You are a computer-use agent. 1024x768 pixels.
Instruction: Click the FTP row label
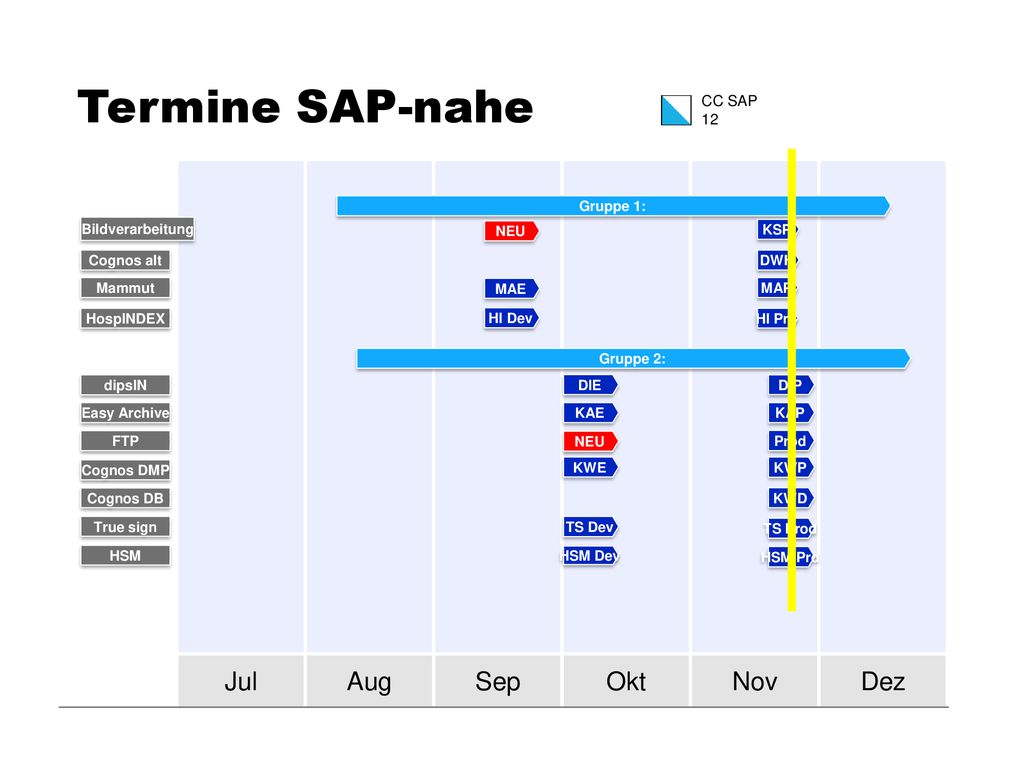point(125,441)
